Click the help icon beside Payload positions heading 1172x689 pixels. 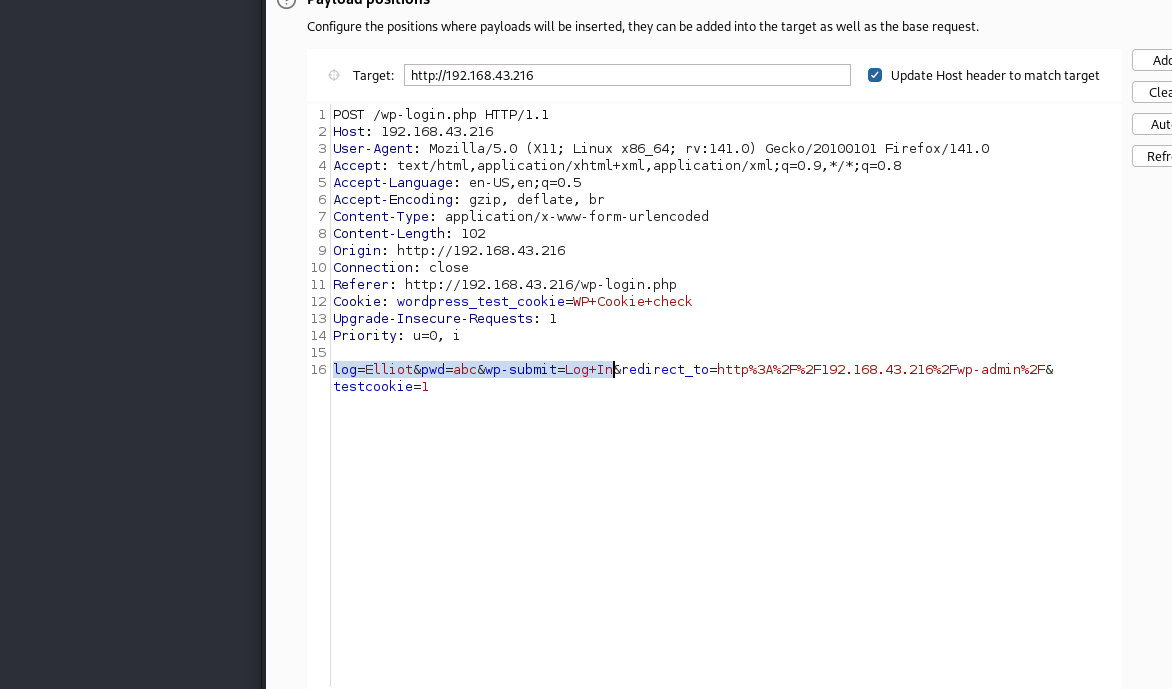(286, 3)
